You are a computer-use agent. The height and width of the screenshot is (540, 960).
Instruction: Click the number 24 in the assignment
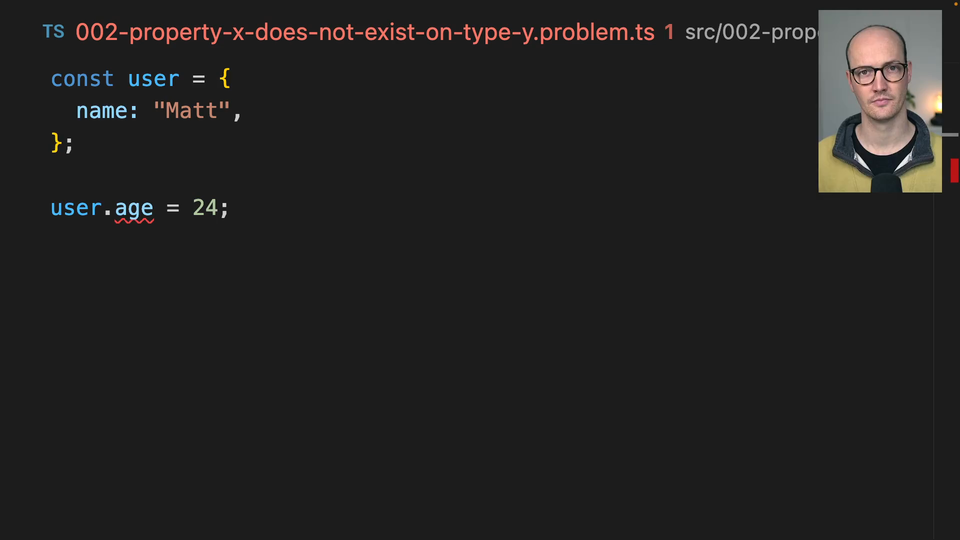(205, 208)
